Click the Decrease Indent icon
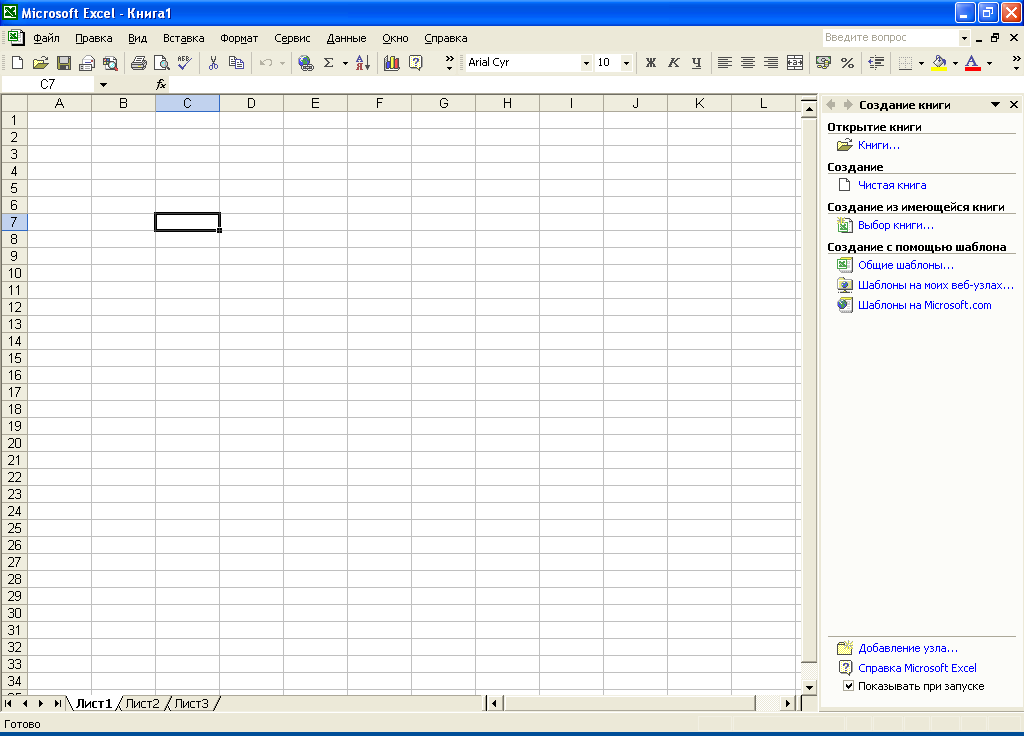 [x=876, y=63]
